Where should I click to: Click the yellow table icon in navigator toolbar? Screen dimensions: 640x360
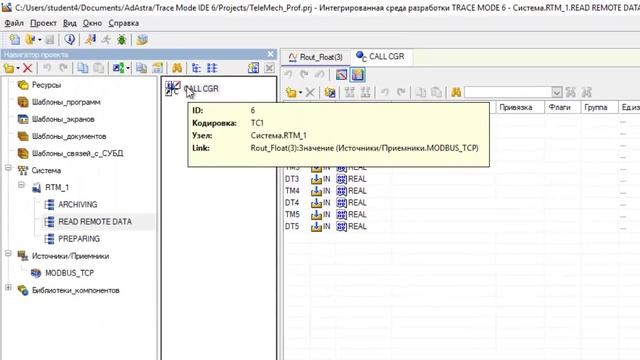[157, 68]
